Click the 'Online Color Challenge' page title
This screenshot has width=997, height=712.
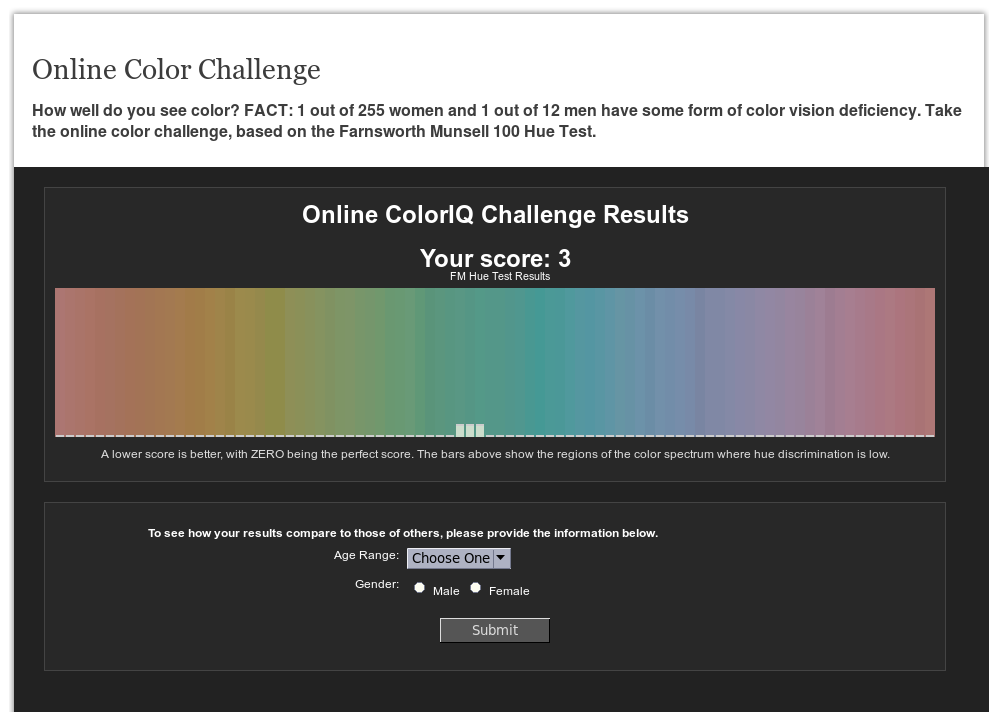point(176,70)
